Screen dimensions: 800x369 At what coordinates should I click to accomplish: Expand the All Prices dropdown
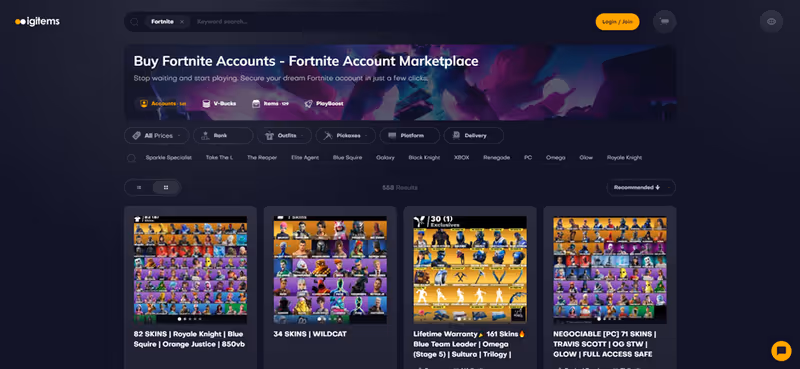[x=157, y=136]
